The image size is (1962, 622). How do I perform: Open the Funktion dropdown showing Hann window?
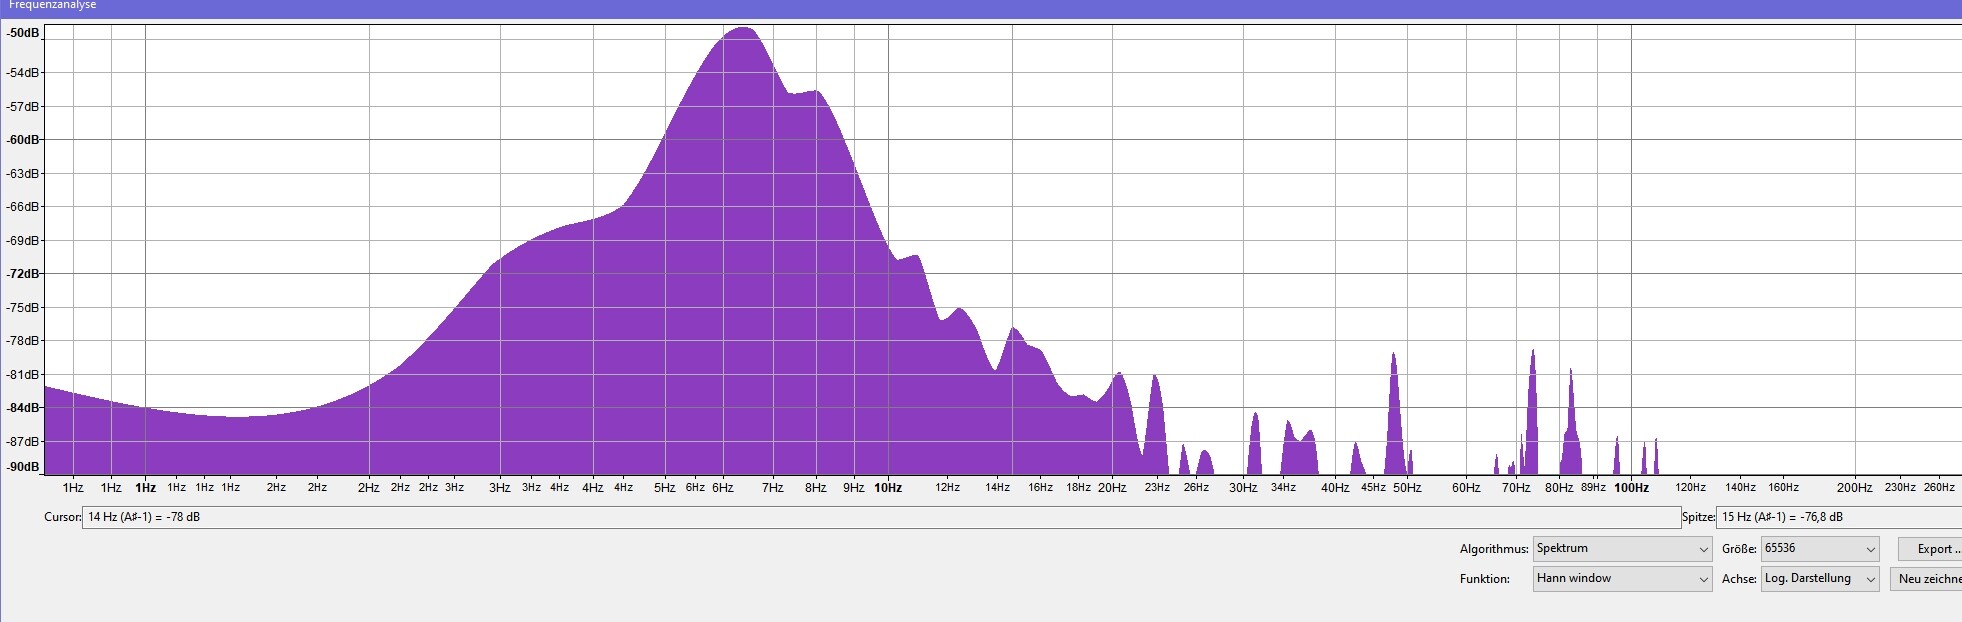click(x=1621, y=579)
